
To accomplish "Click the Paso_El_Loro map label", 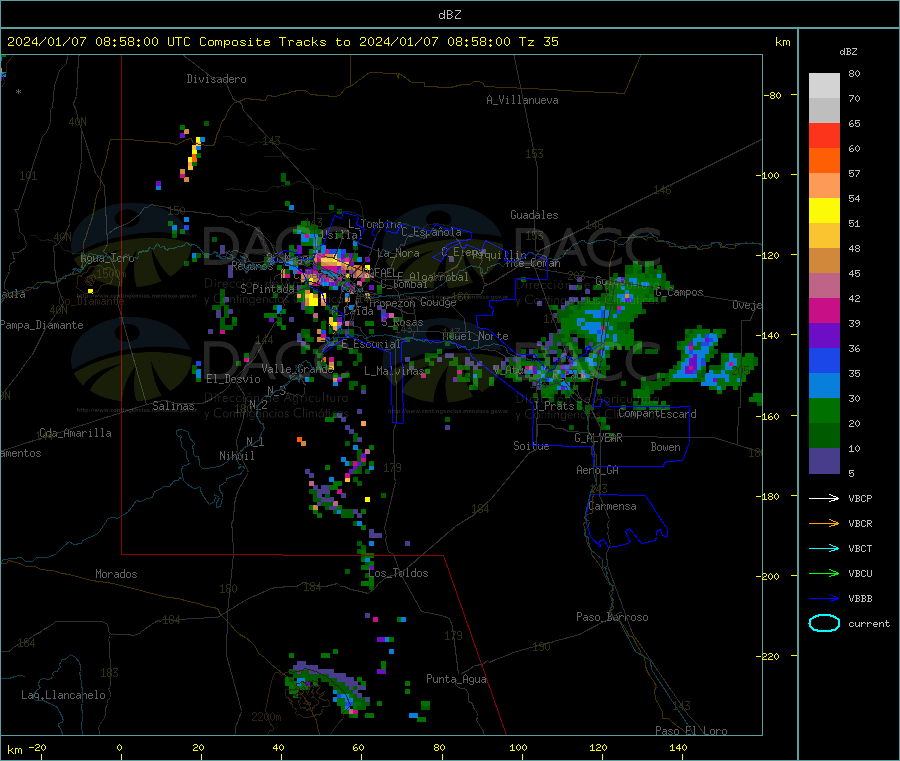I will point(692,731).
